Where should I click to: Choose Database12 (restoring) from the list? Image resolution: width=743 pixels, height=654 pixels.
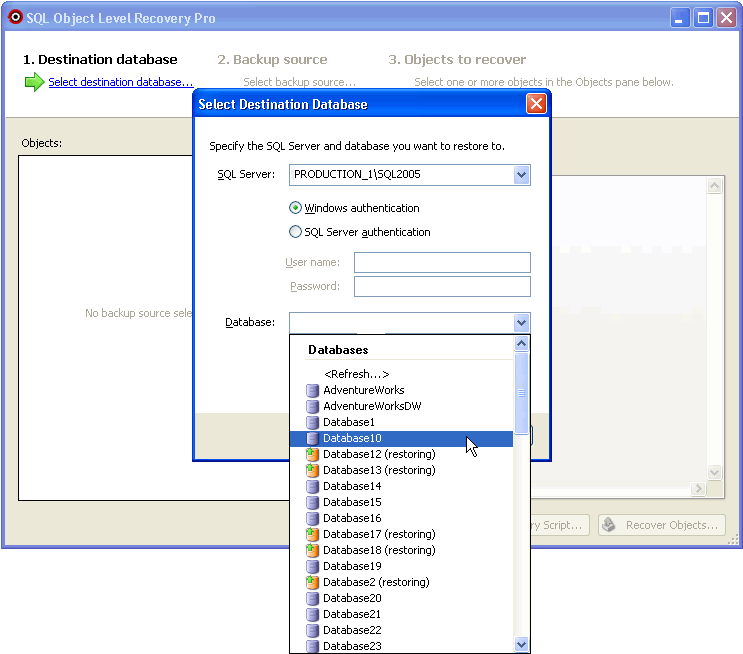[x=379, y=454]
